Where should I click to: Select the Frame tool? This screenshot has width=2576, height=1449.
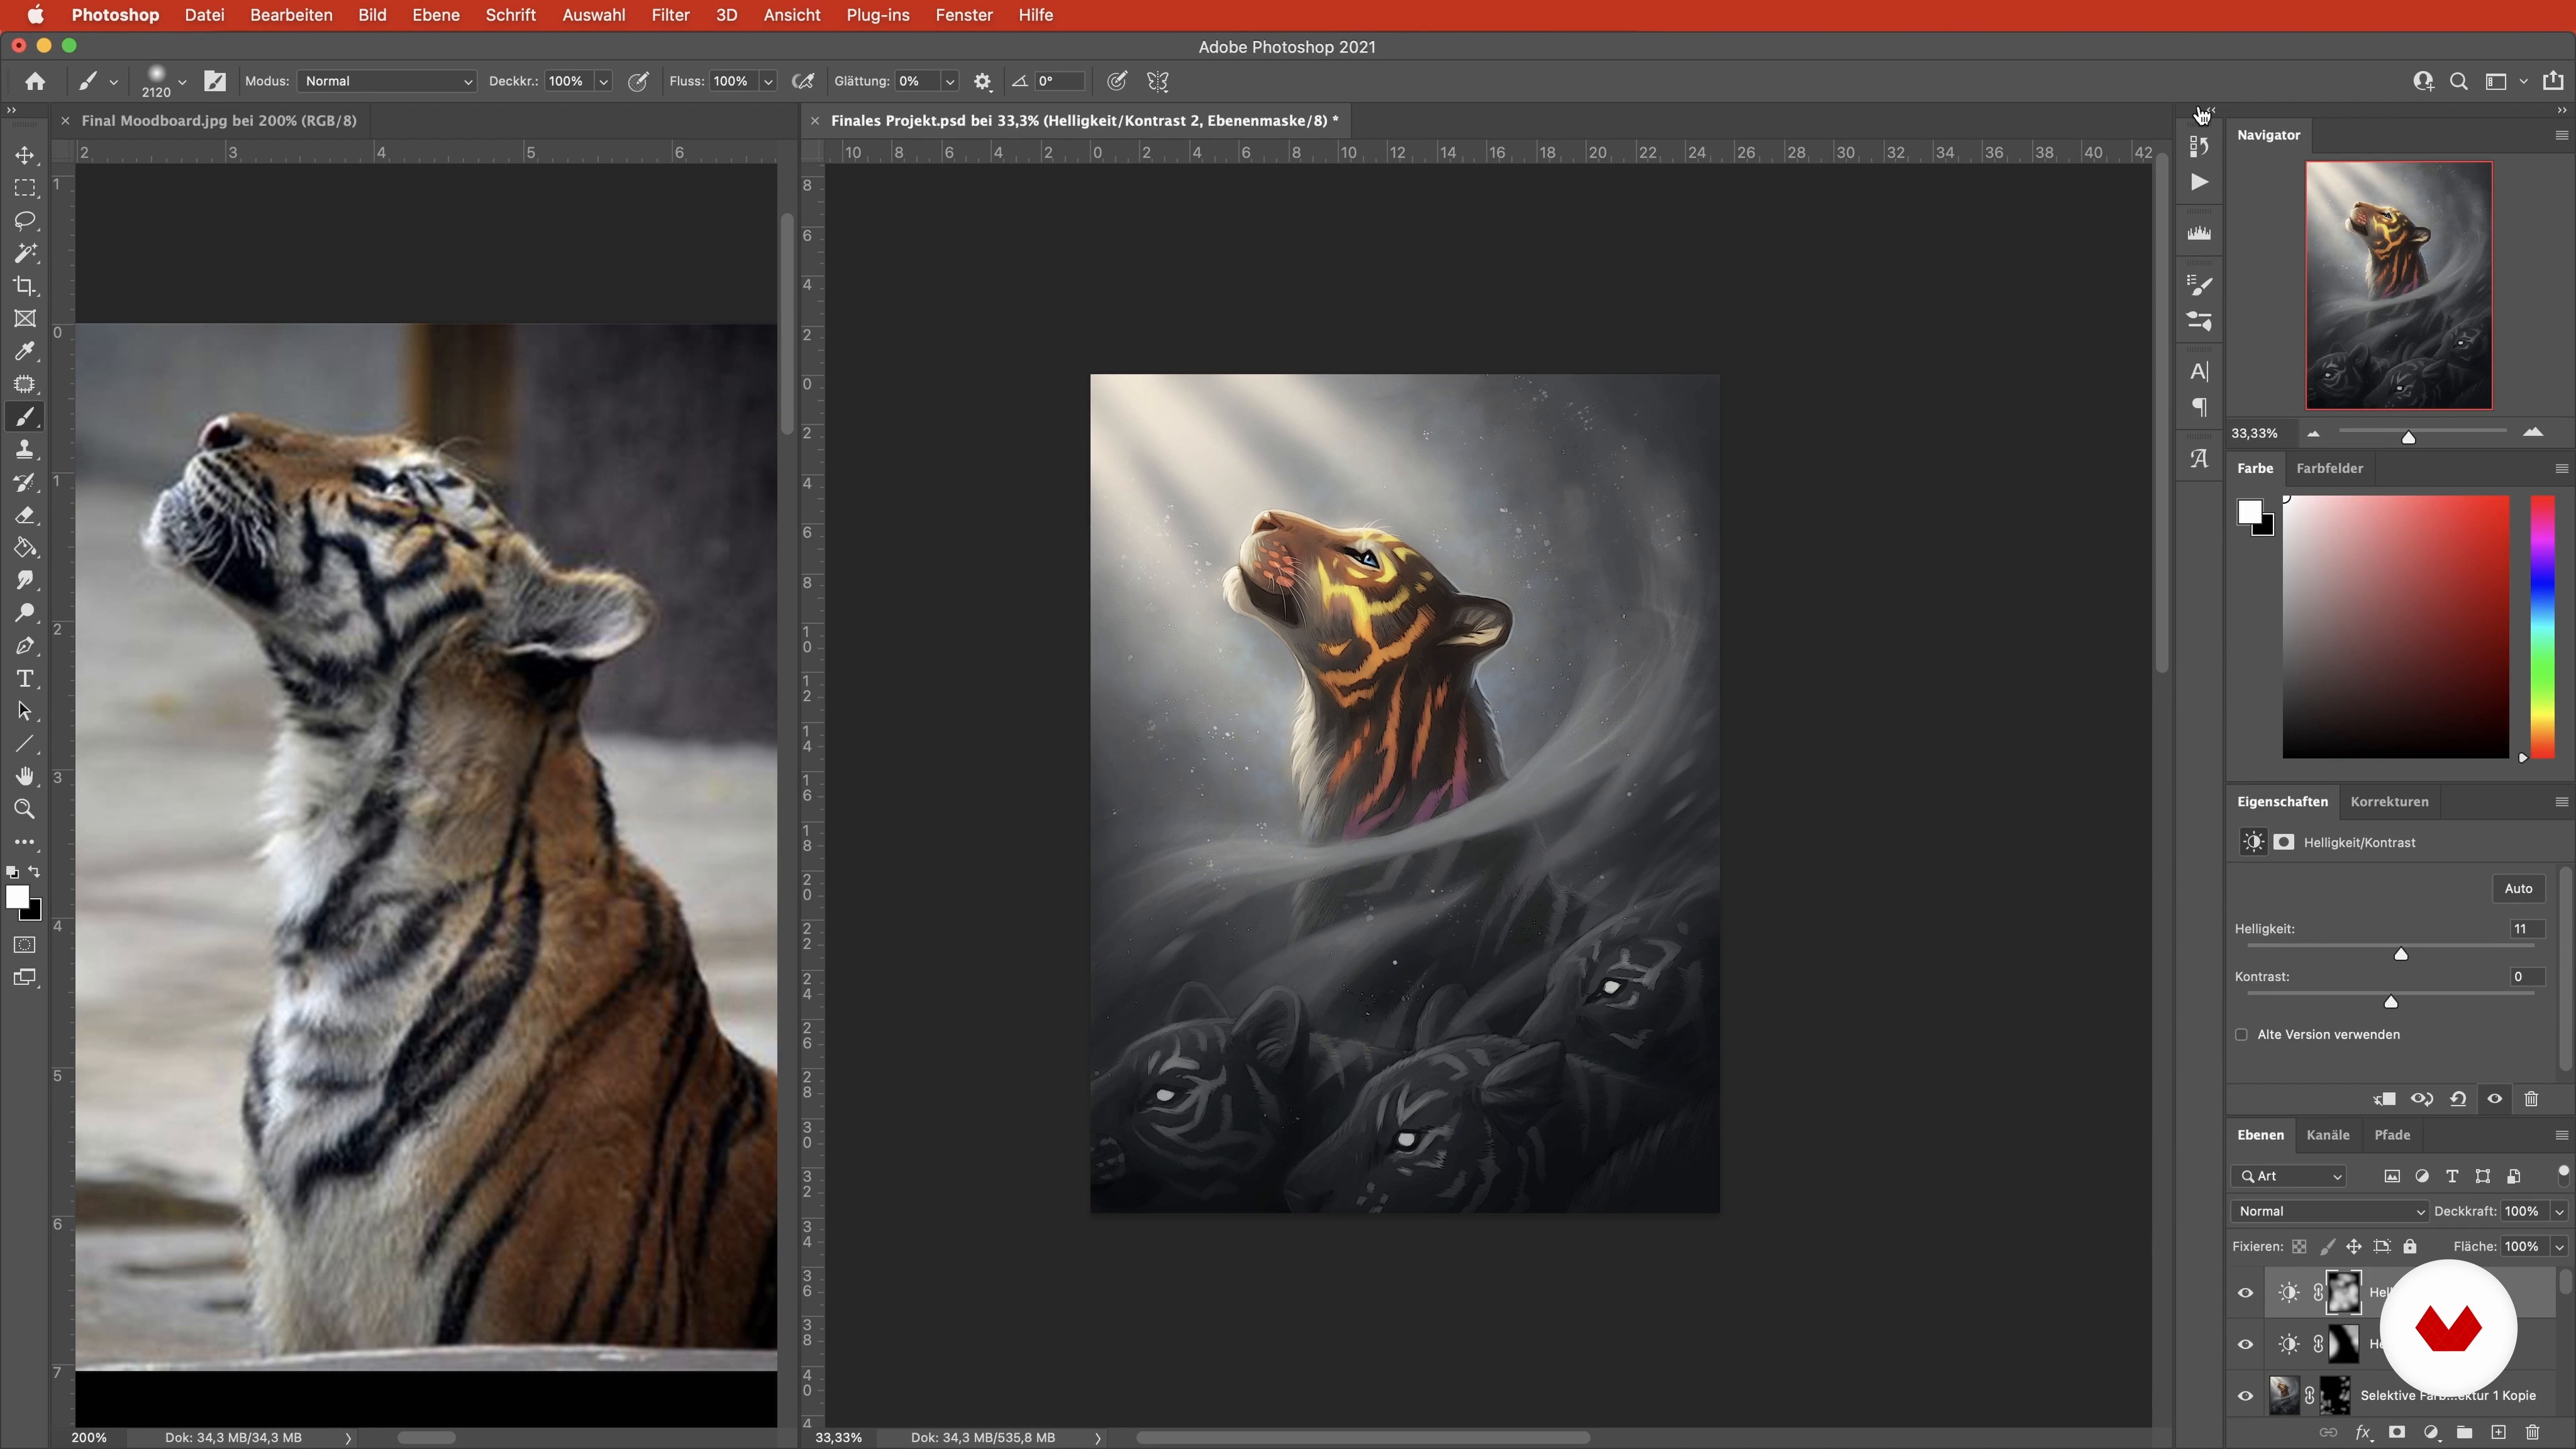click(25, 318)
